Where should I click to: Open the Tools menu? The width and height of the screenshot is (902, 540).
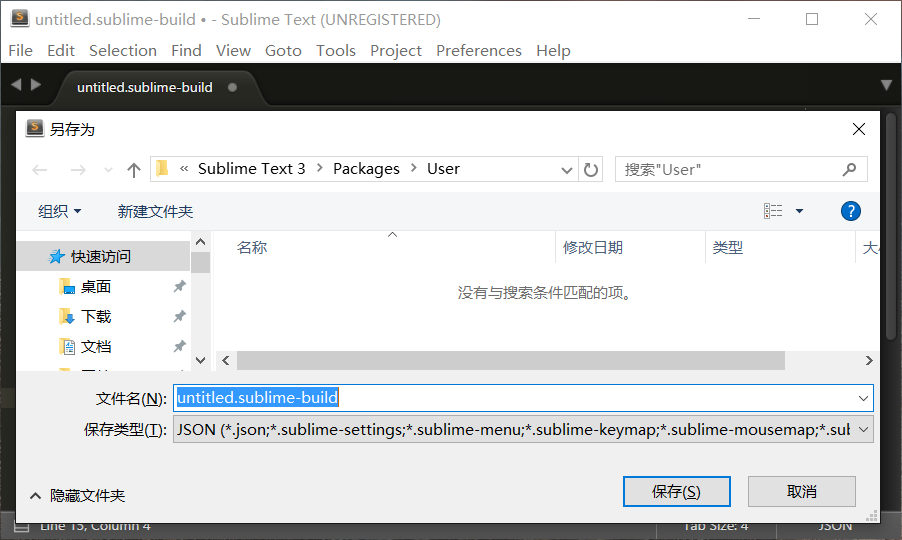(x=336, y=51)
